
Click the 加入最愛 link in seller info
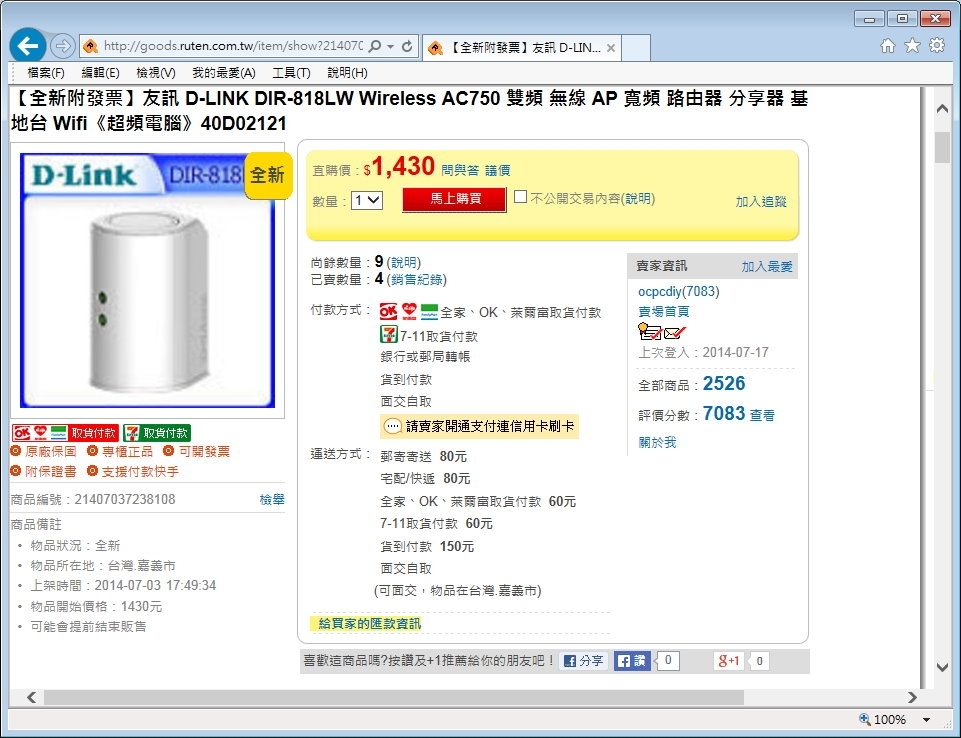767,266
